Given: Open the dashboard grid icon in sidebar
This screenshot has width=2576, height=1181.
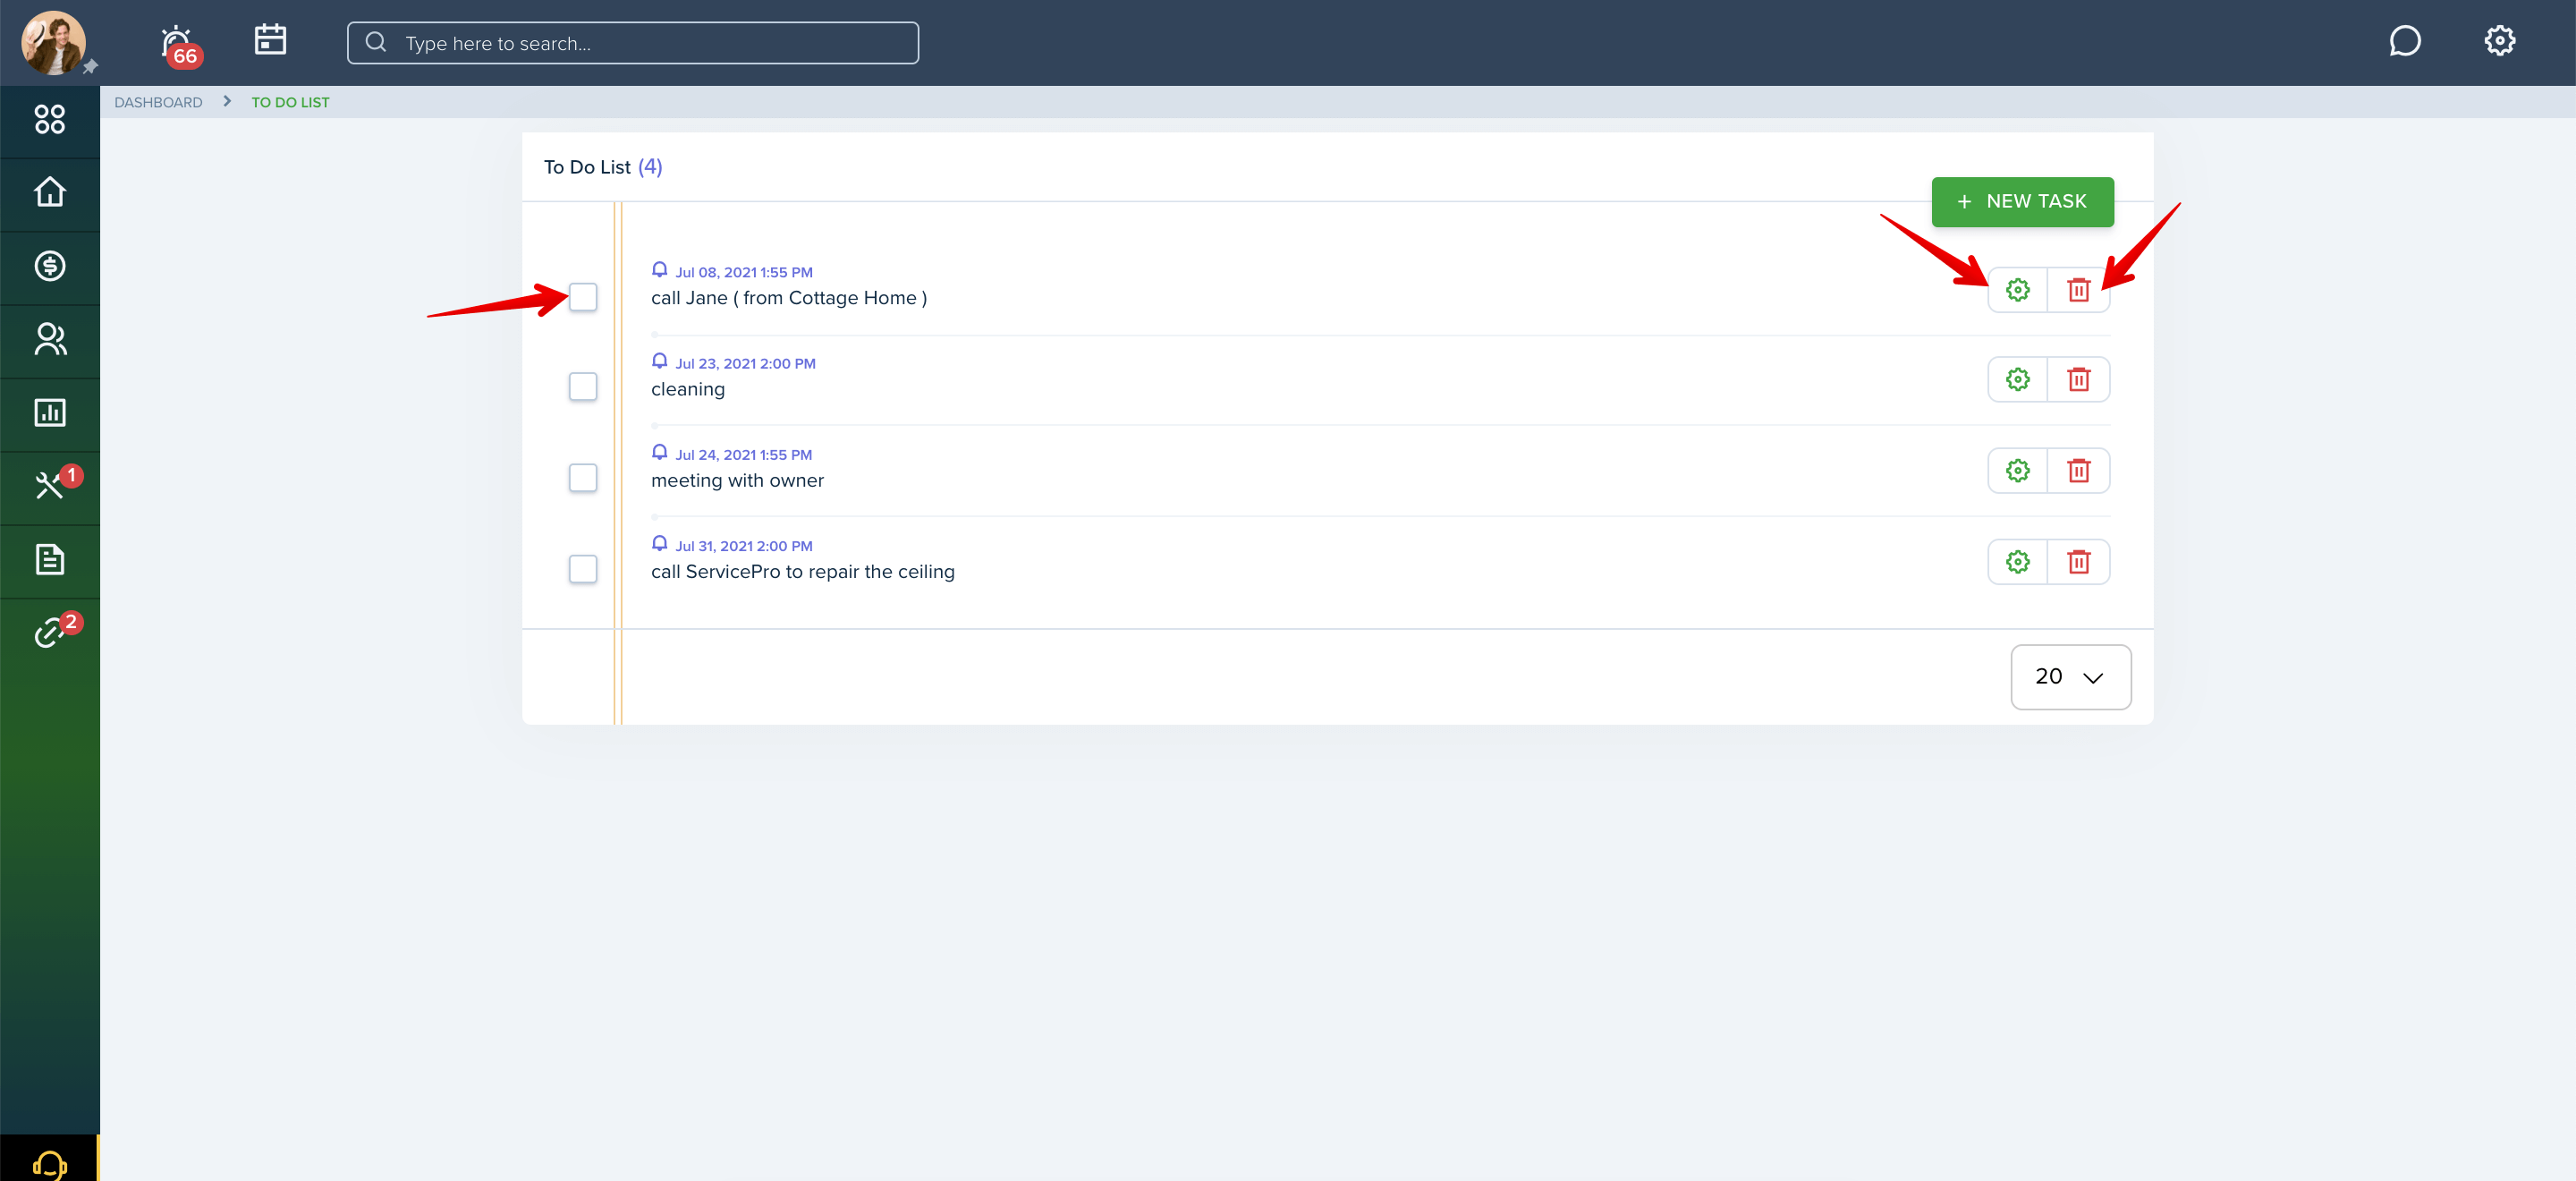Looking at the screenshot, I should [x=50, y=120].
